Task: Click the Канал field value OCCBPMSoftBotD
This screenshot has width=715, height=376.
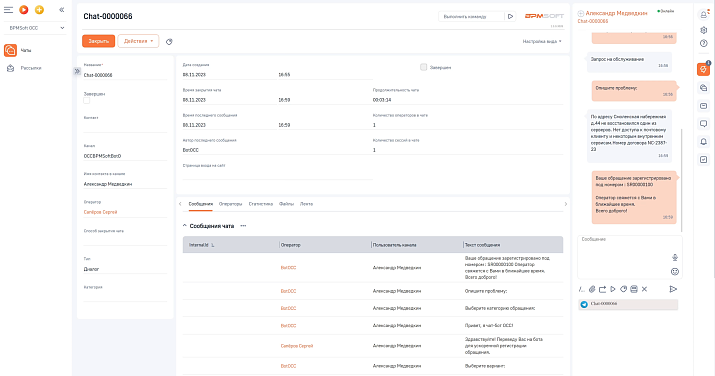Action: 125,156
